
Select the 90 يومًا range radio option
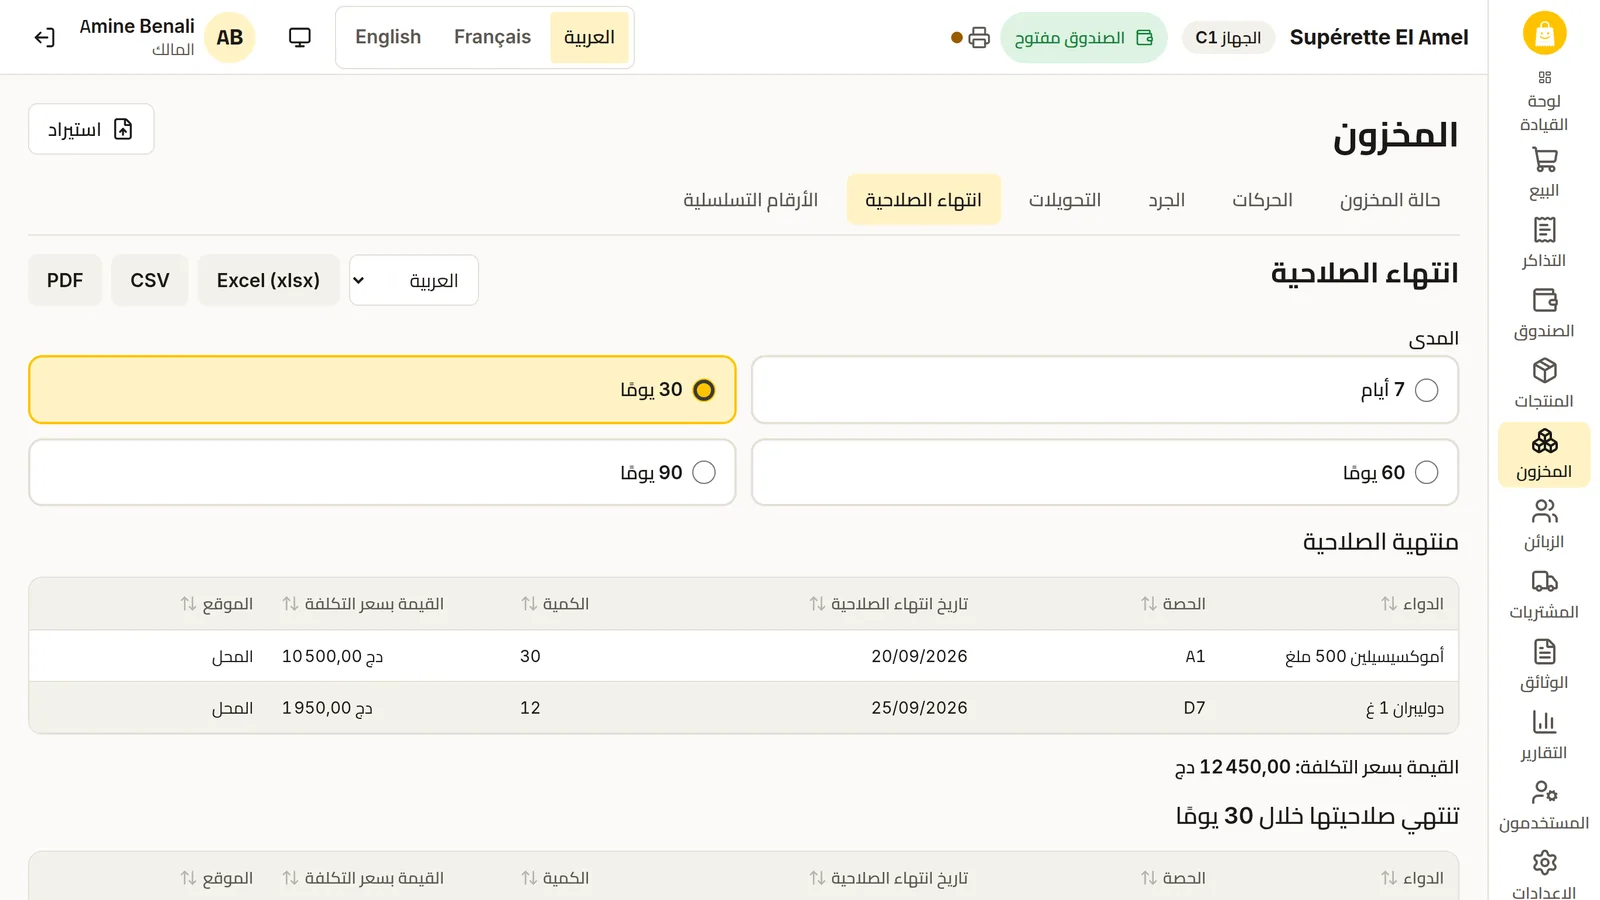tap(382, 472)
